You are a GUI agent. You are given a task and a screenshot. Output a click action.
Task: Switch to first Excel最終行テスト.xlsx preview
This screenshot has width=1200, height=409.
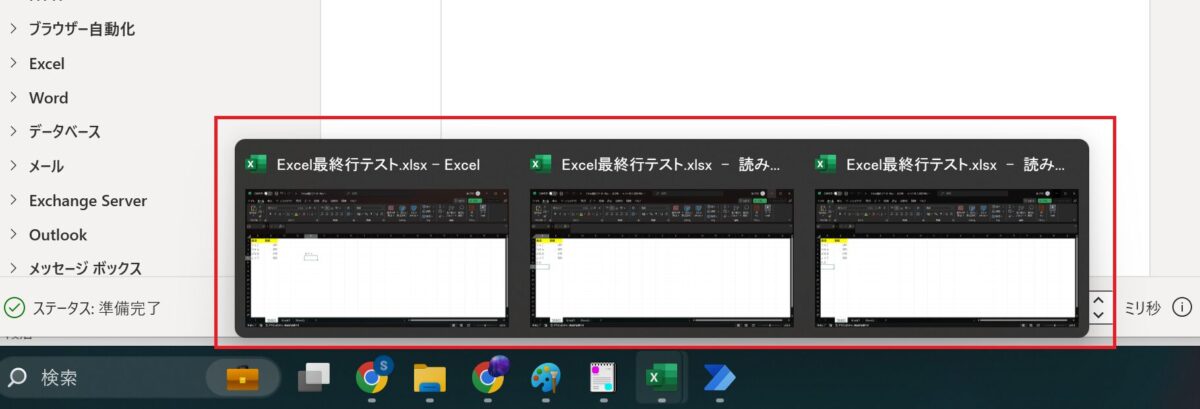[378, 255]
